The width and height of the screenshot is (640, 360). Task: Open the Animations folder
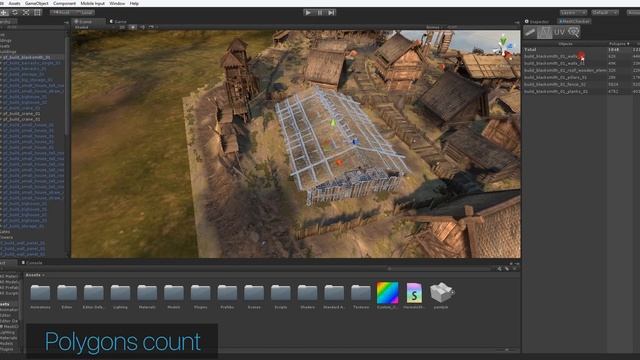click(40, 296)
